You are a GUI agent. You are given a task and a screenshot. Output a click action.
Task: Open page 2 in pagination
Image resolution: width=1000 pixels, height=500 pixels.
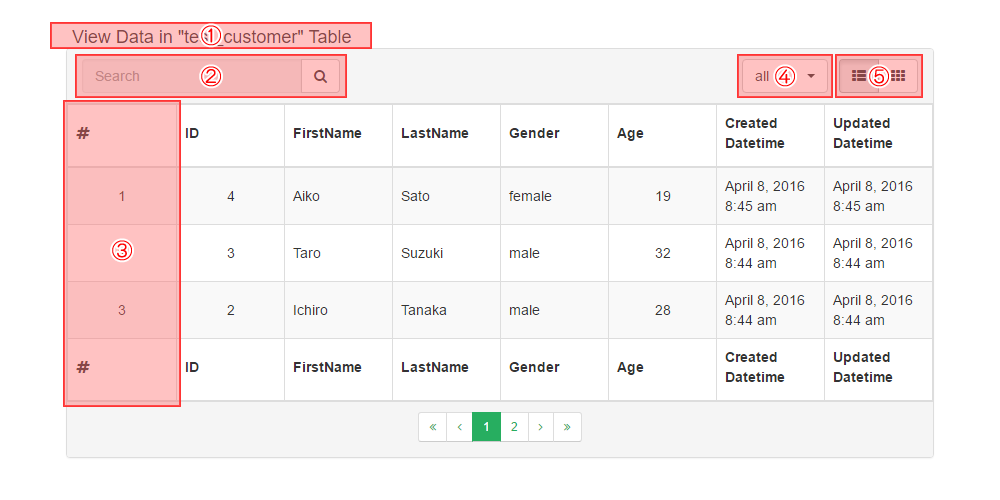[514, 427]
